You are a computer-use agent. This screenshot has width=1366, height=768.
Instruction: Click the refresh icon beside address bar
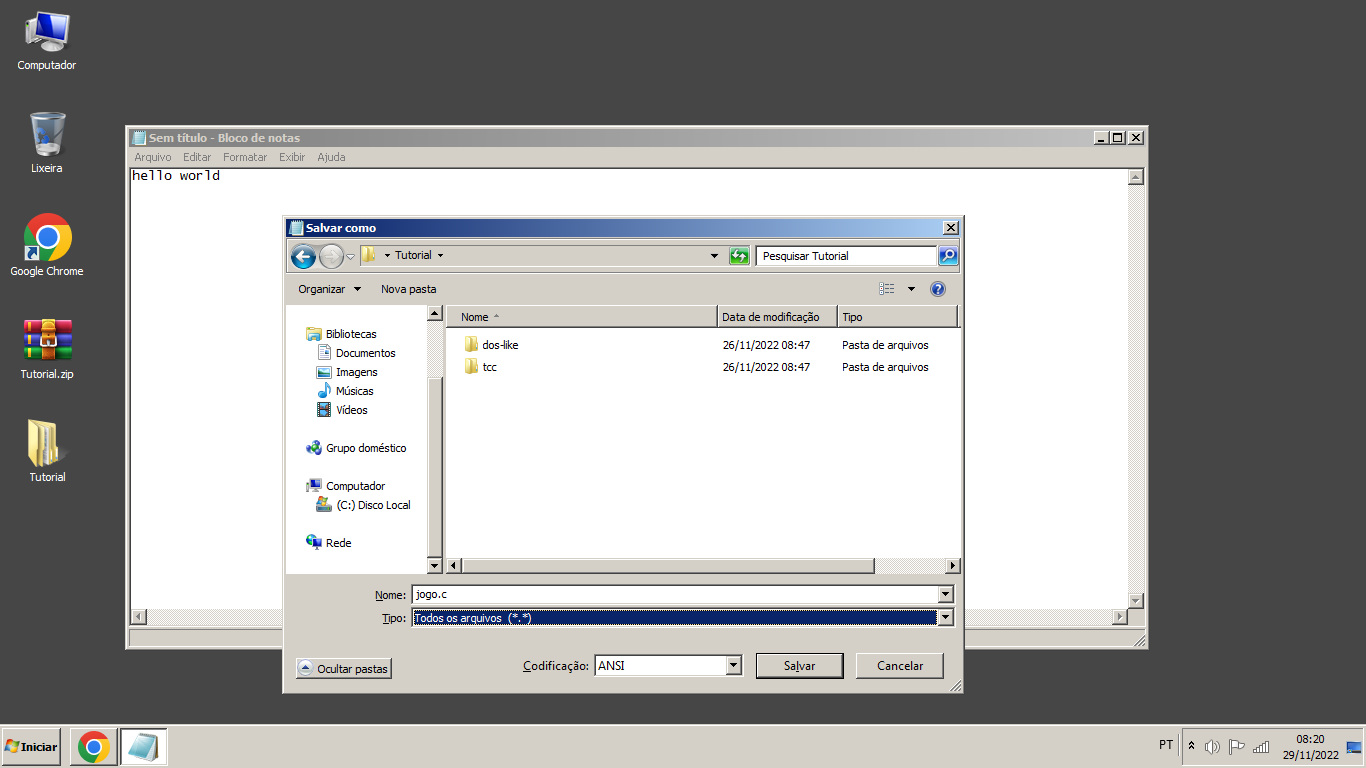coord(739,256)
